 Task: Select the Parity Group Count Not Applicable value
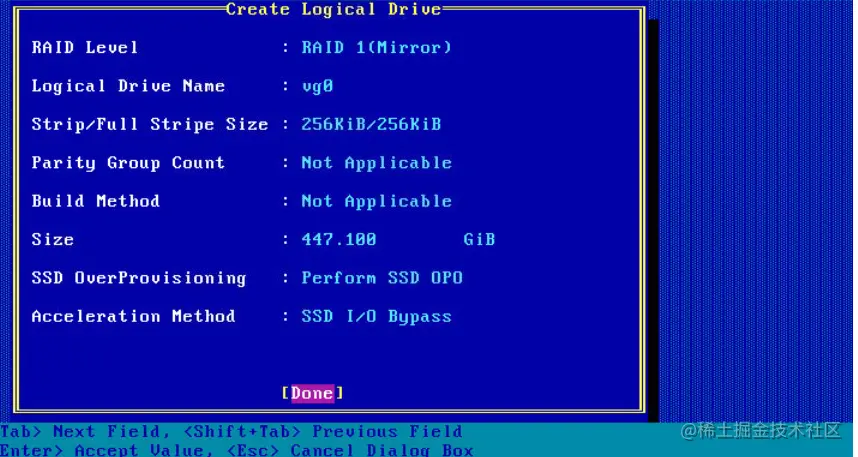click(x=377, y=163)
